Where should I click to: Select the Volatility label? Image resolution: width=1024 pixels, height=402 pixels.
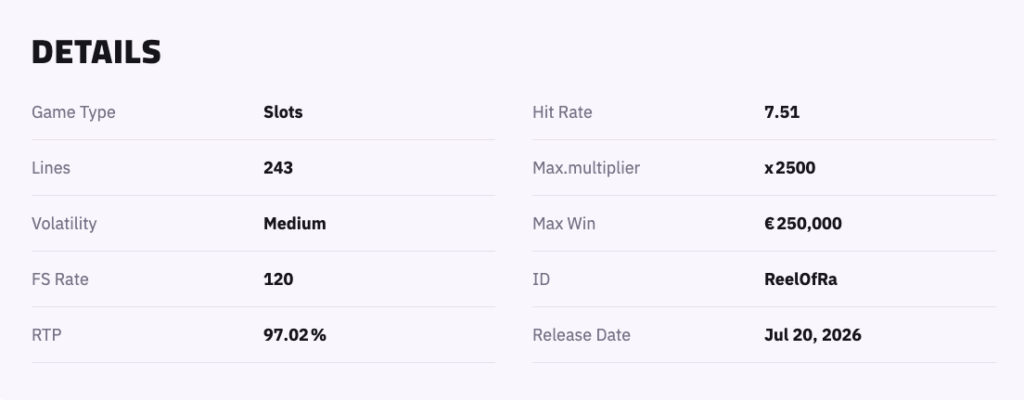click(64, 224)
